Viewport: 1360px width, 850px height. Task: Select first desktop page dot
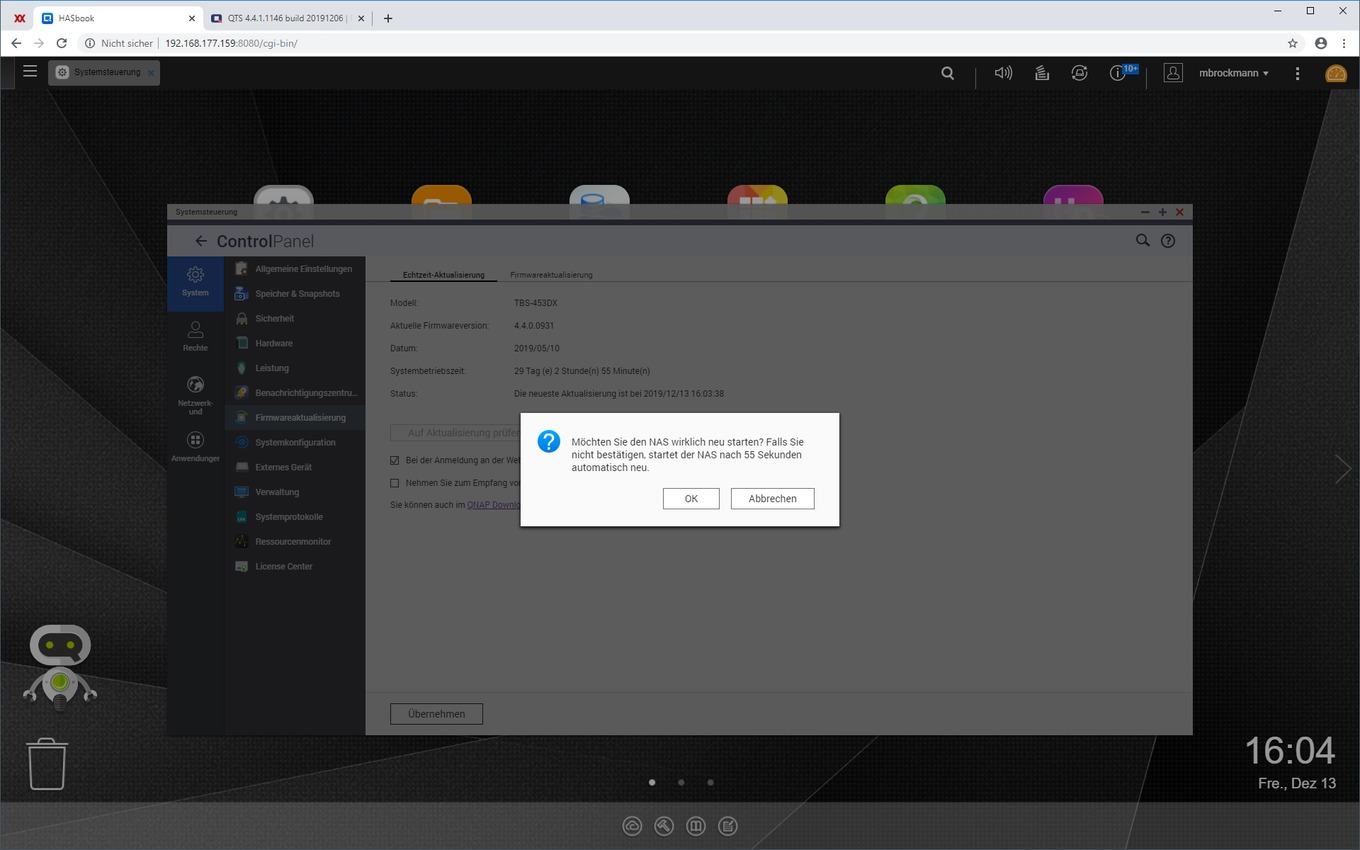click(652, 783)
